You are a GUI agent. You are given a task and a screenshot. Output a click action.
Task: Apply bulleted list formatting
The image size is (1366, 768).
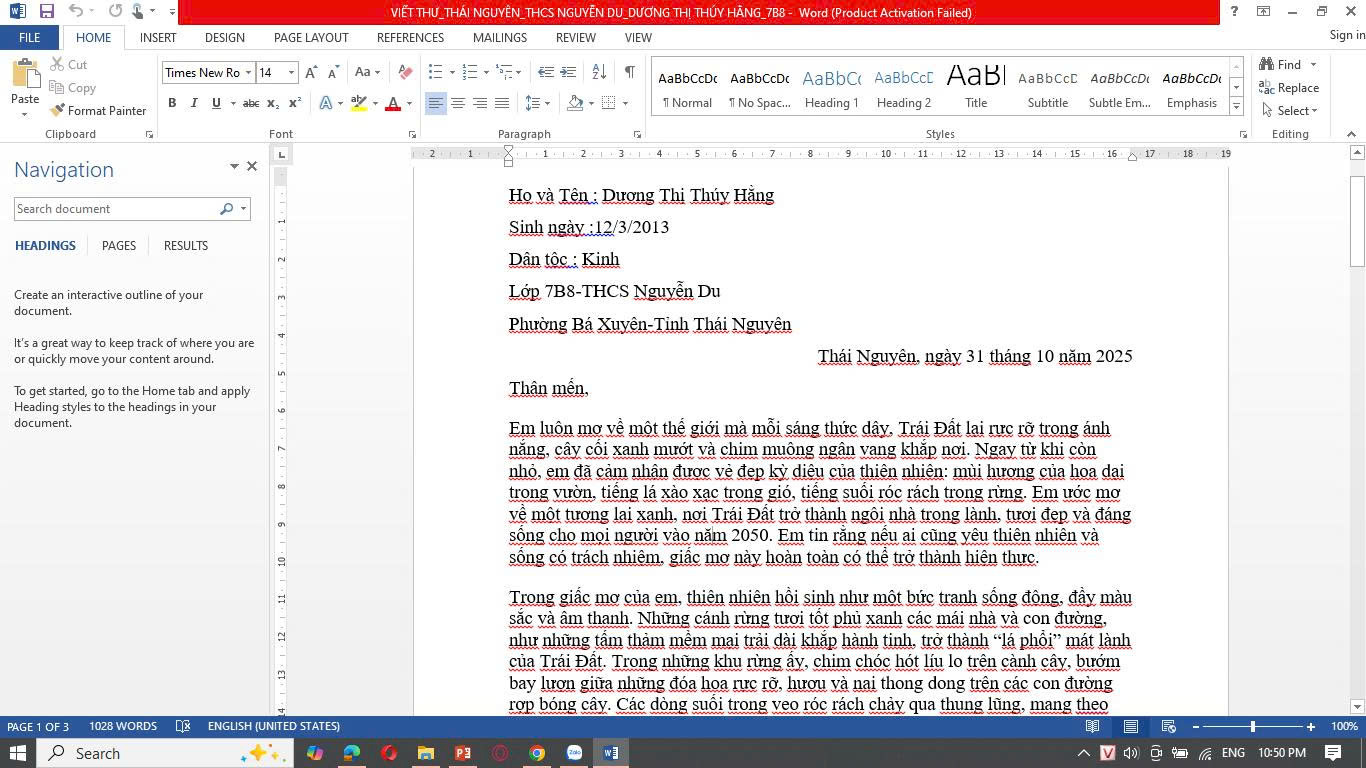click(x=435, y=72)
